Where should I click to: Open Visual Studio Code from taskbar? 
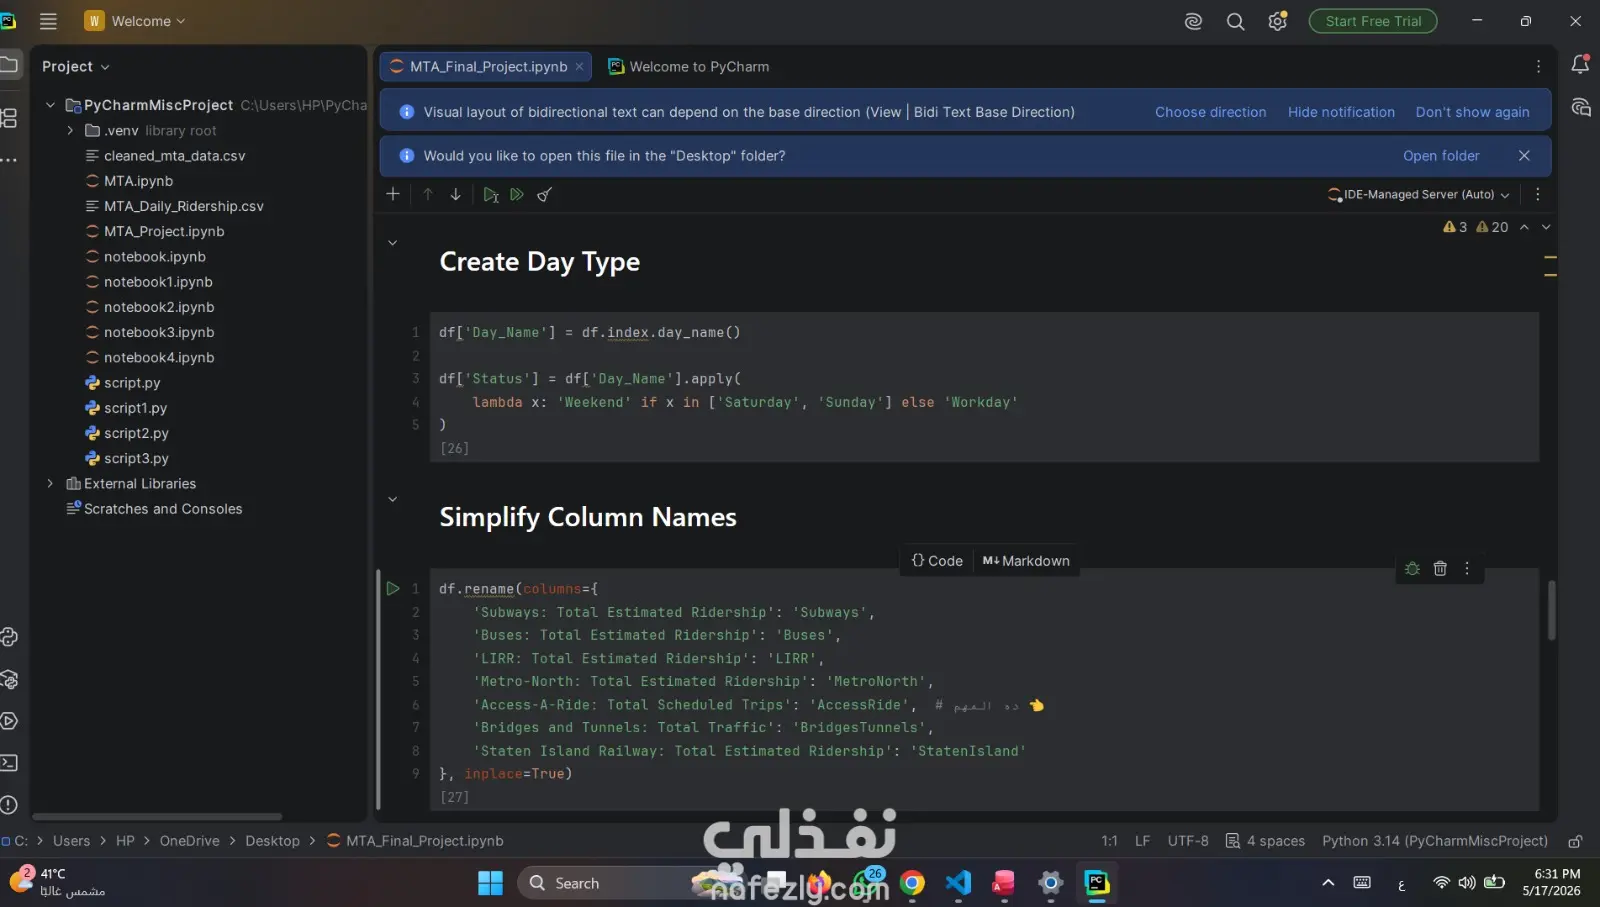[x=958, y=883]
